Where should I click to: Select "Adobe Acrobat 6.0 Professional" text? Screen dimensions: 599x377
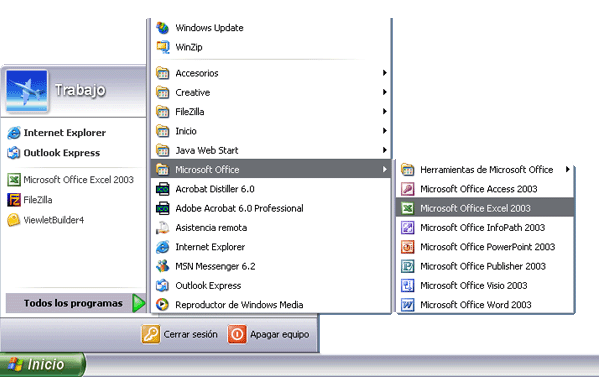pyautogui.click(x=240, y=208)
